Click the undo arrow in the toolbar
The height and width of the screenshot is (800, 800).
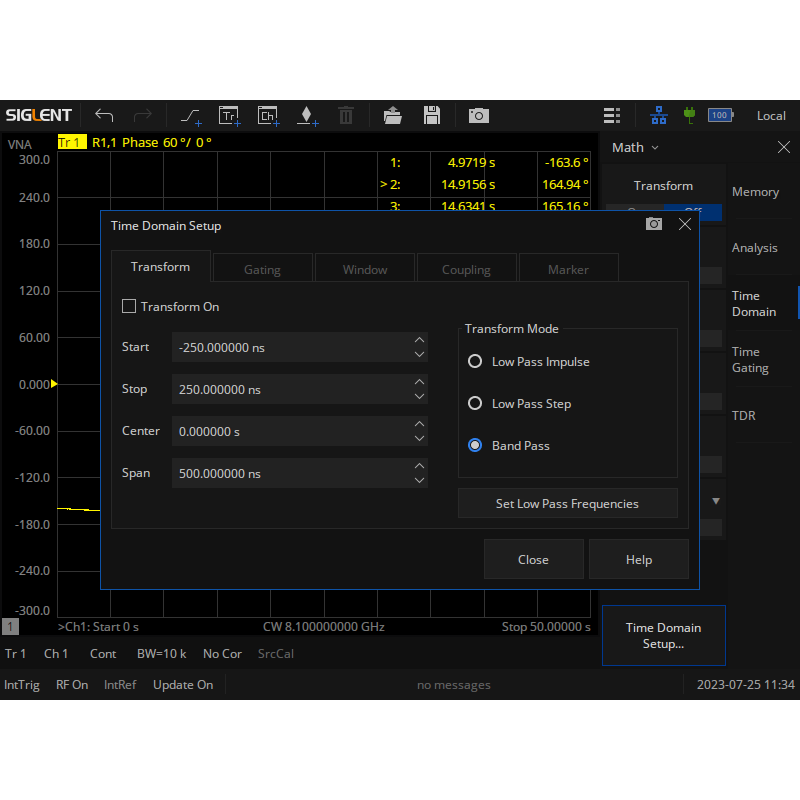coord(104,116)
